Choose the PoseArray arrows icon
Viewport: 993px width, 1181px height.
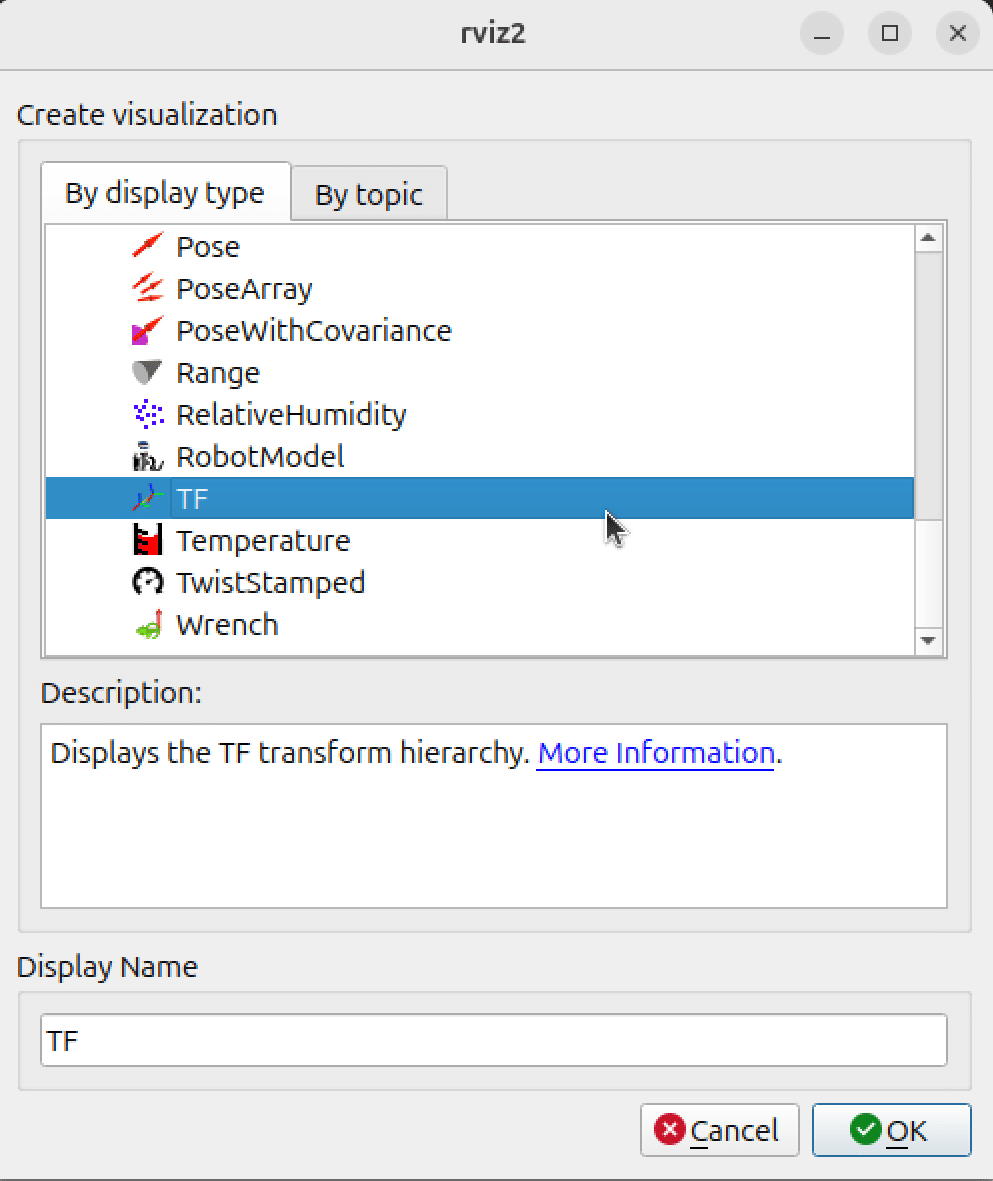pyautogui.click(x=148, y=288)
